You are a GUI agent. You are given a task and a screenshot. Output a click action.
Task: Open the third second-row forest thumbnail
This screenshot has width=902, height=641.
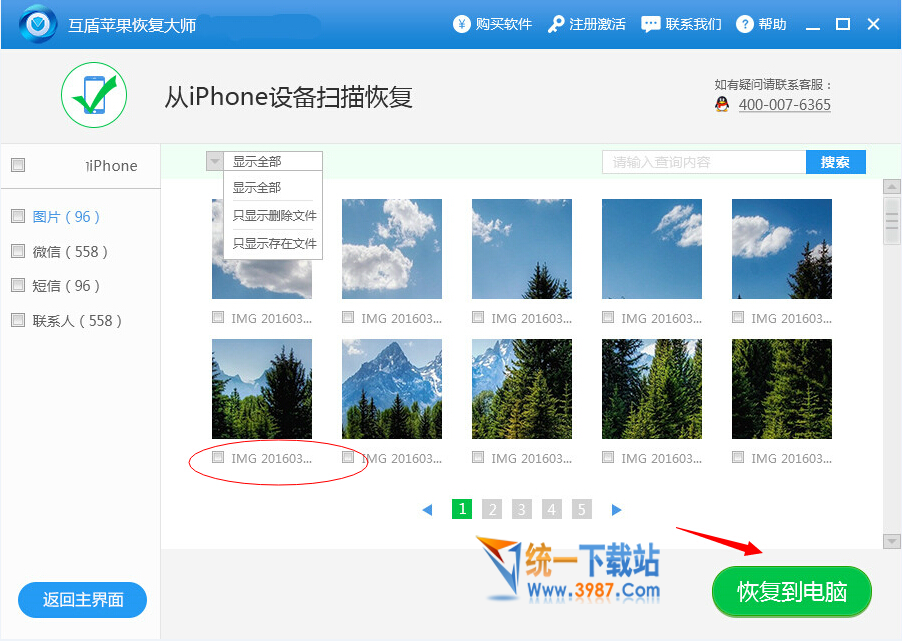tap(522, 389)
